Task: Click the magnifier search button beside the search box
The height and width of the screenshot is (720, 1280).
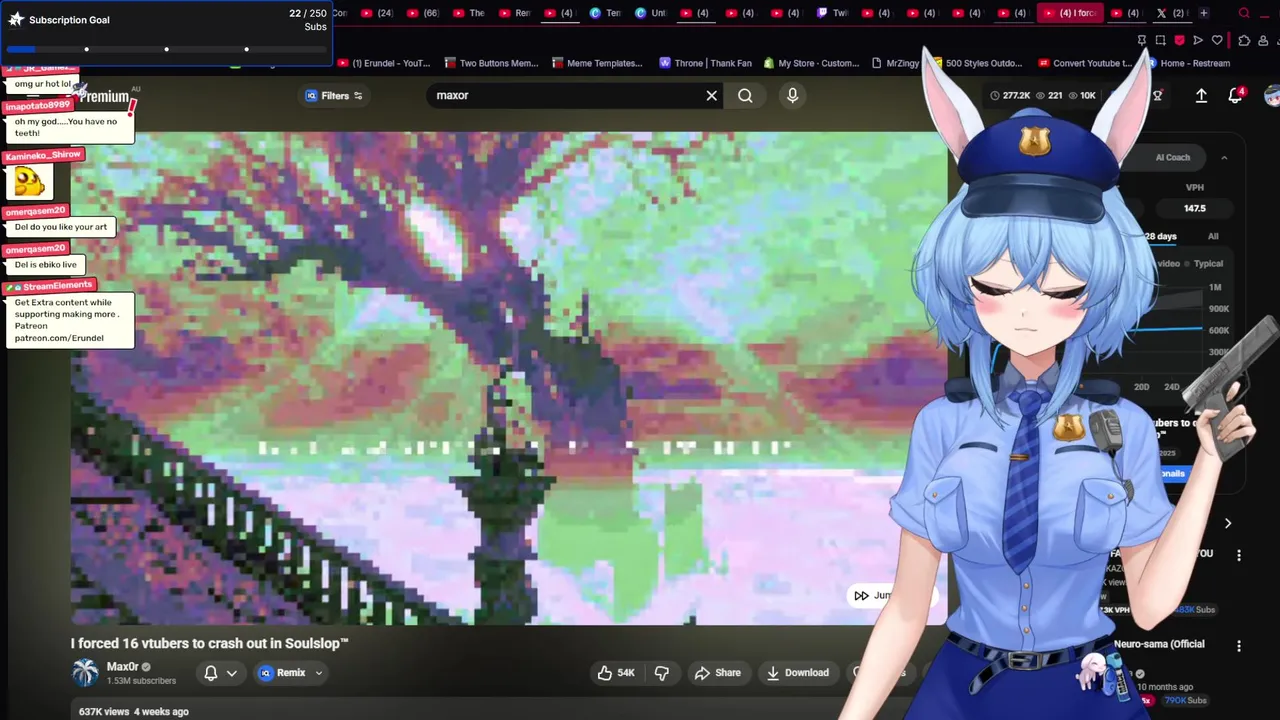Action: (x=745, y=96)
